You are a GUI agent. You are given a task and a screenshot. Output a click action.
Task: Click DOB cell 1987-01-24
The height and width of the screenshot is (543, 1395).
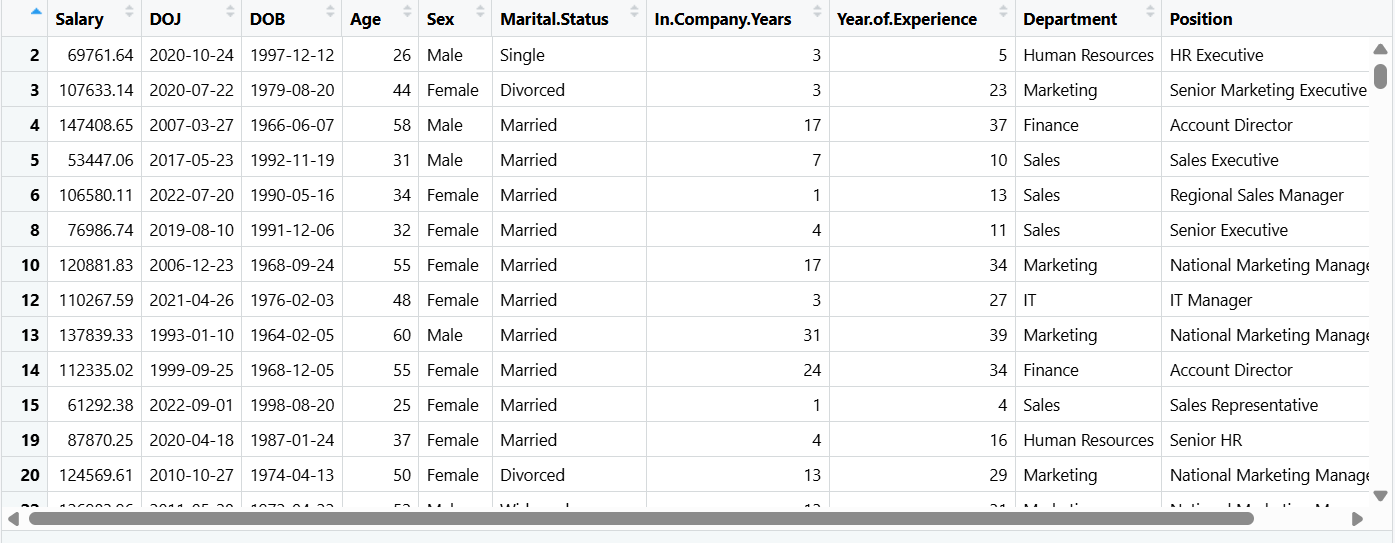[292, 440]
